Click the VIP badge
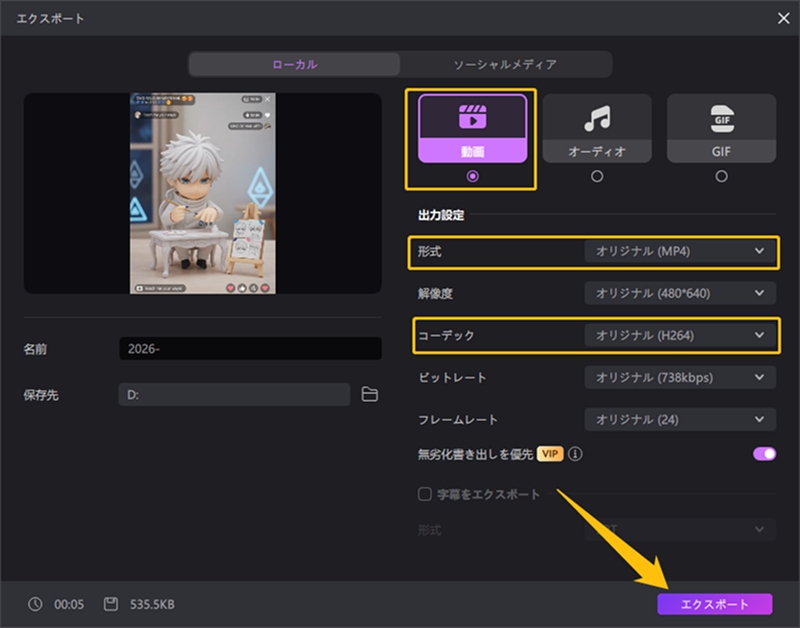This screenshot has width=800, height=628. (x=550, y=454)
